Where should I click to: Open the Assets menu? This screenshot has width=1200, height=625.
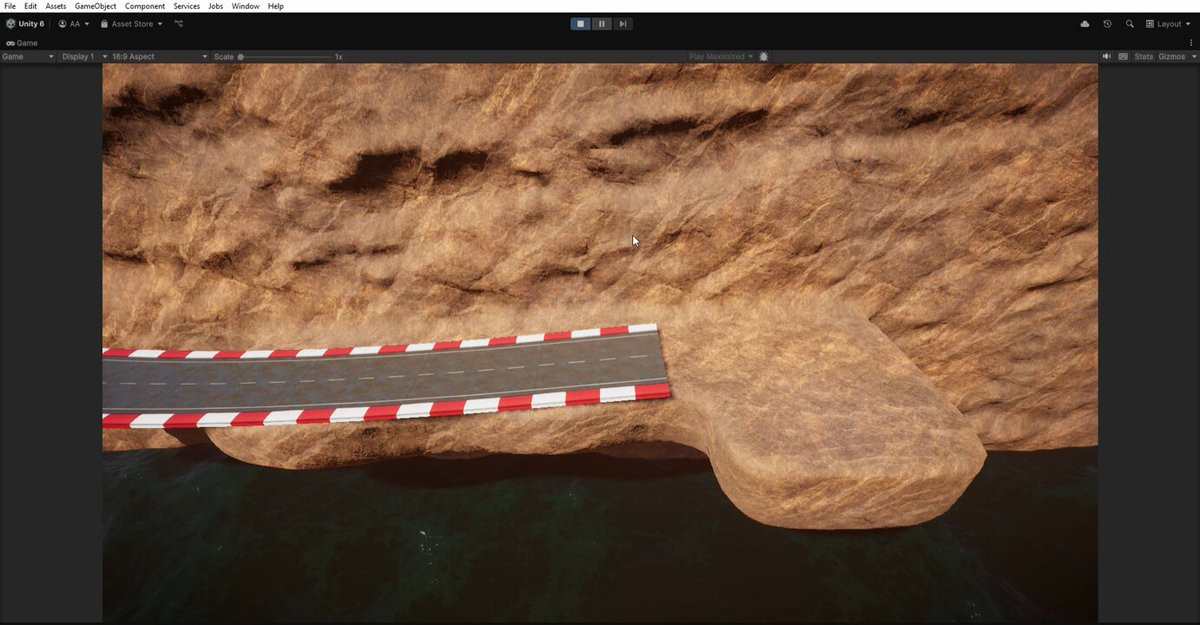tap(56, 6)
